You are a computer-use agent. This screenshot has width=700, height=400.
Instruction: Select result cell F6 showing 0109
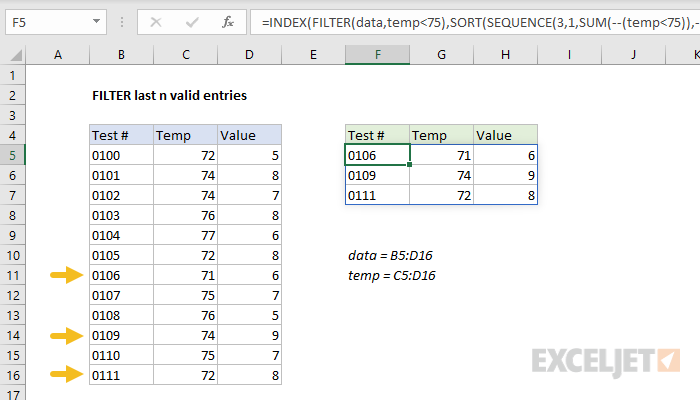377,175
